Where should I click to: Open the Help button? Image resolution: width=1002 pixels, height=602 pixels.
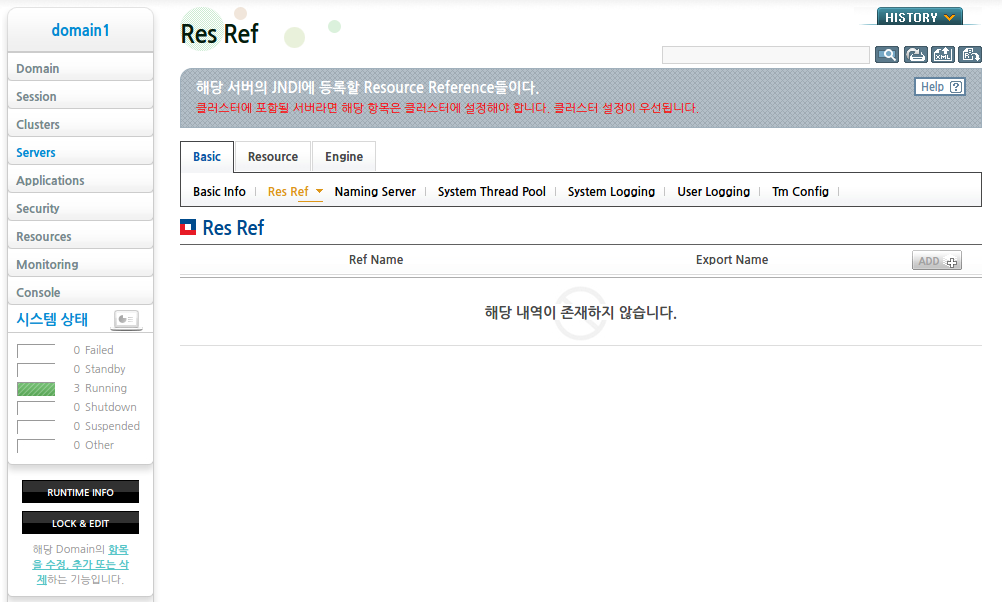(x=940, y=87)
